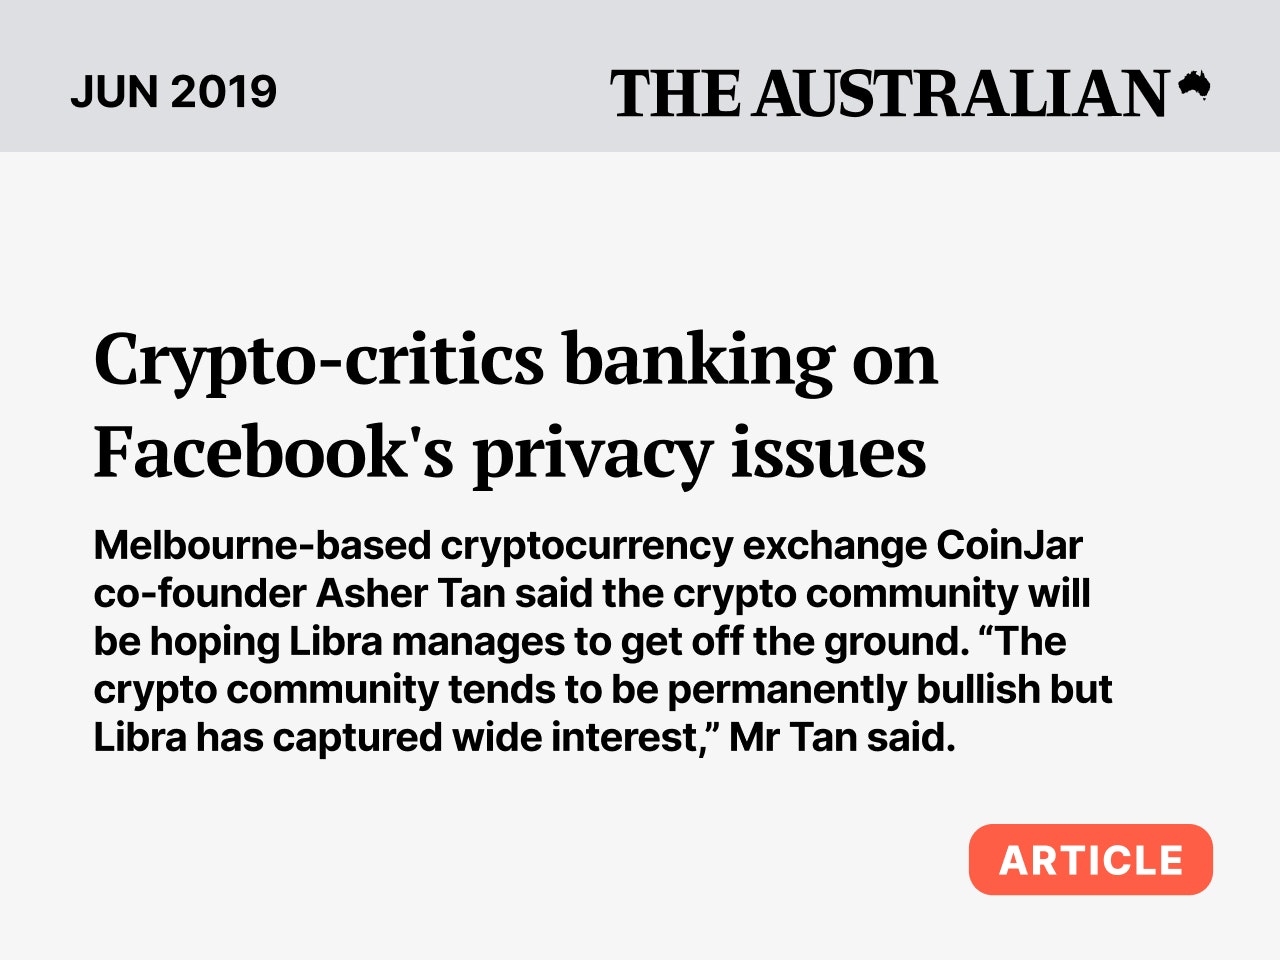Click "Mr Tan said" at paragraph end
1280x960 pixels.
click(x=842, y=738)
